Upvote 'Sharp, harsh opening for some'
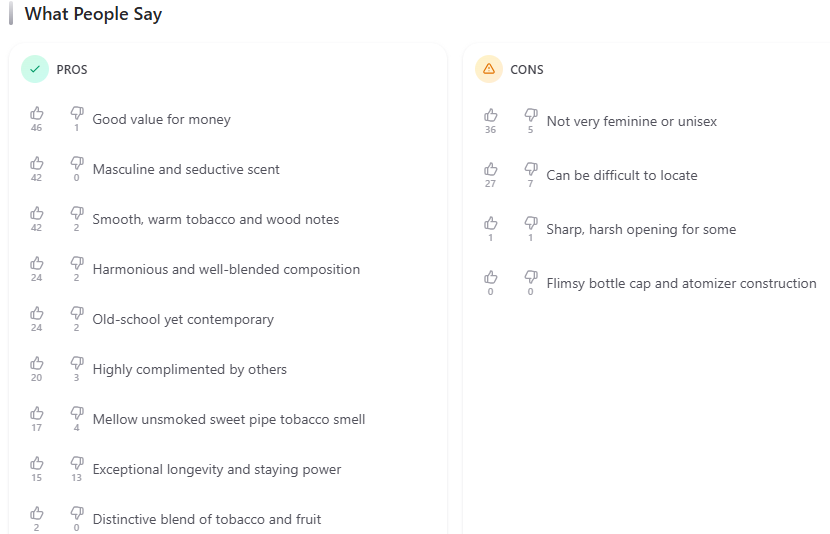 coord(491,223)
